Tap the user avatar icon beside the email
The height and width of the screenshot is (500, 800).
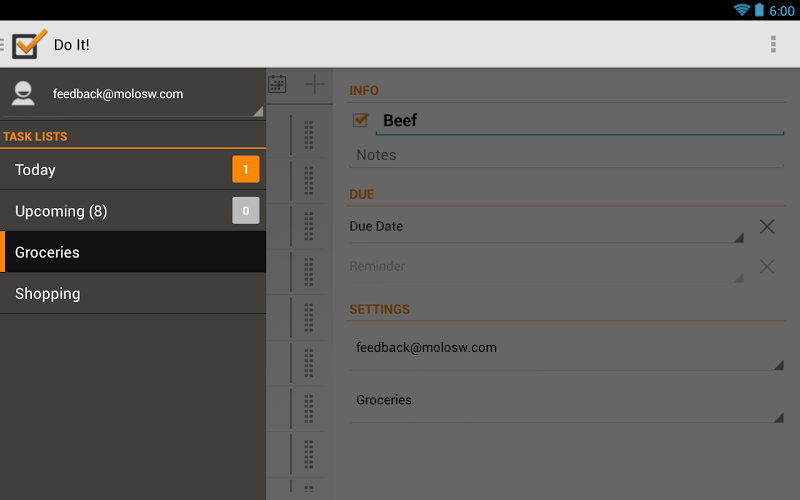23,93
